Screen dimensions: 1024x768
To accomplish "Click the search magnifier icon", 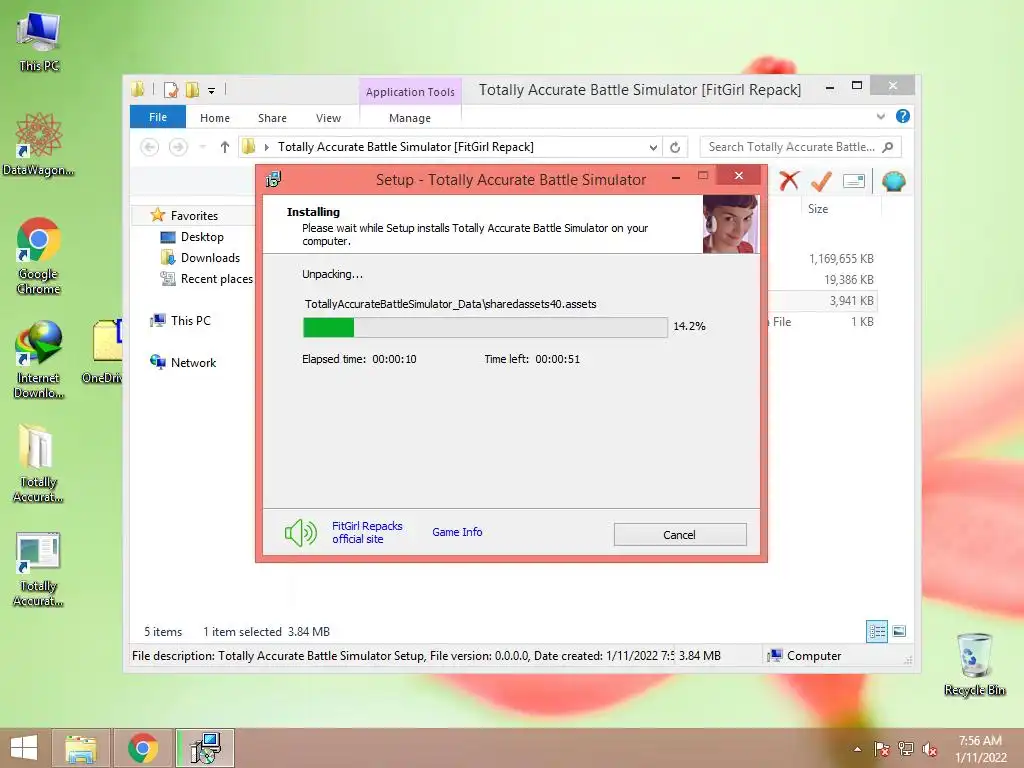I will click(x=888, y=147).
